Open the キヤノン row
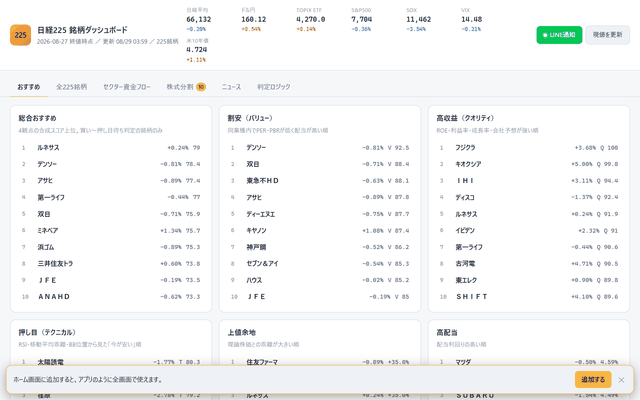Screen dimensions: 640x400 (x=320, y=231)
